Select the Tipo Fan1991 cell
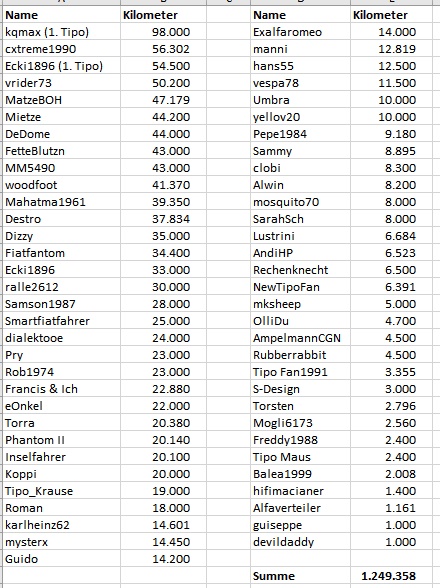 300,372
